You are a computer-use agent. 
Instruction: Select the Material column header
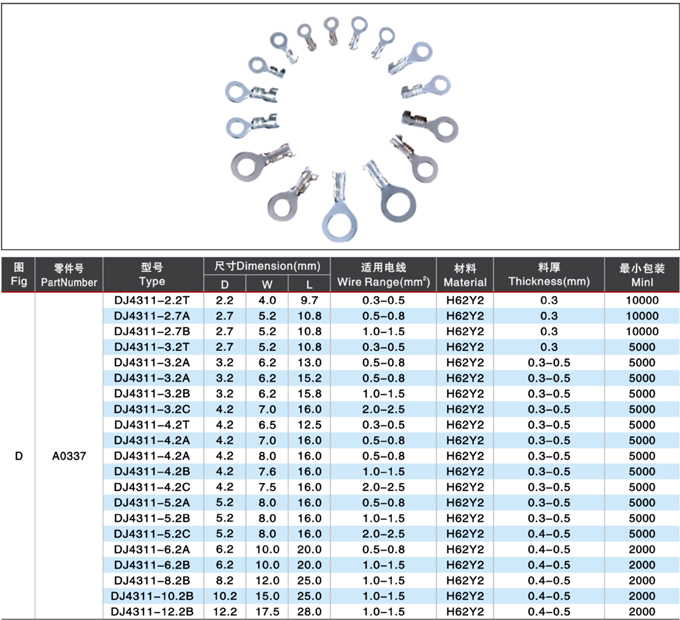pos(465,276)
